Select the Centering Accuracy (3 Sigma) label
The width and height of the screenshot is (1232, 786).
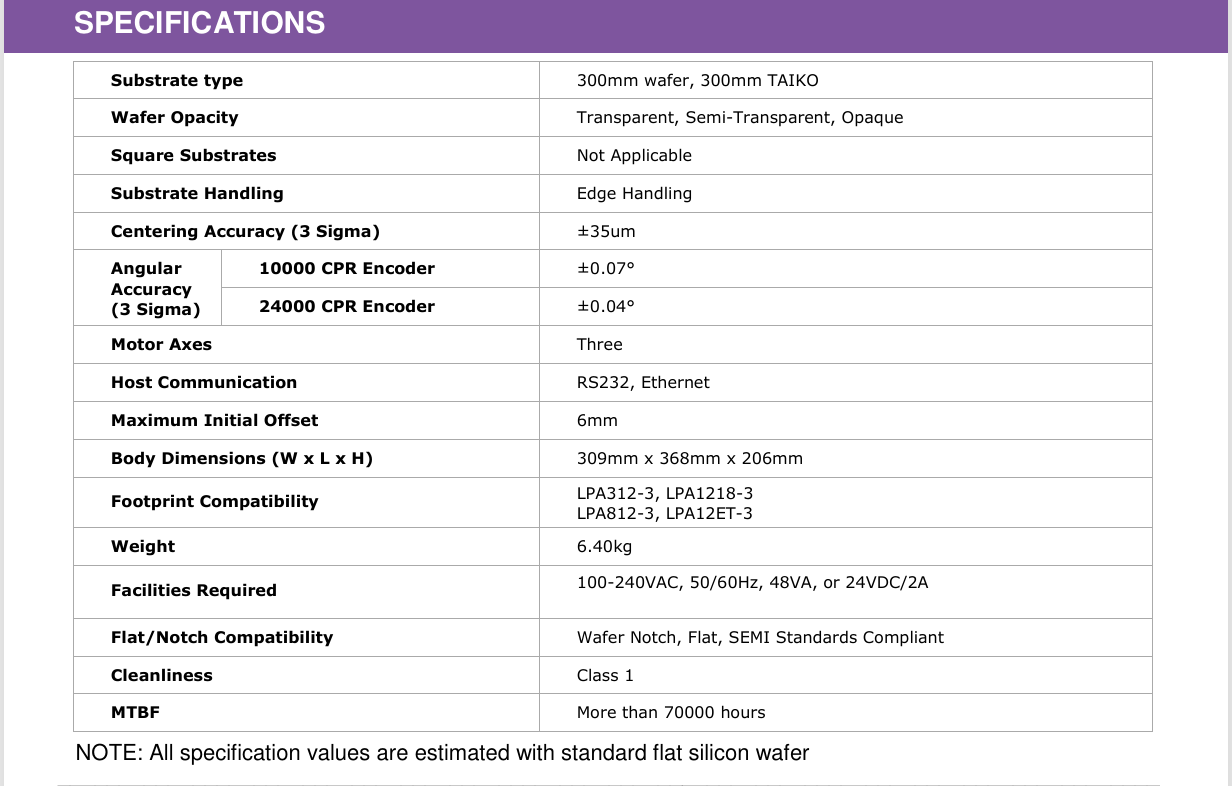pos(246,231)
